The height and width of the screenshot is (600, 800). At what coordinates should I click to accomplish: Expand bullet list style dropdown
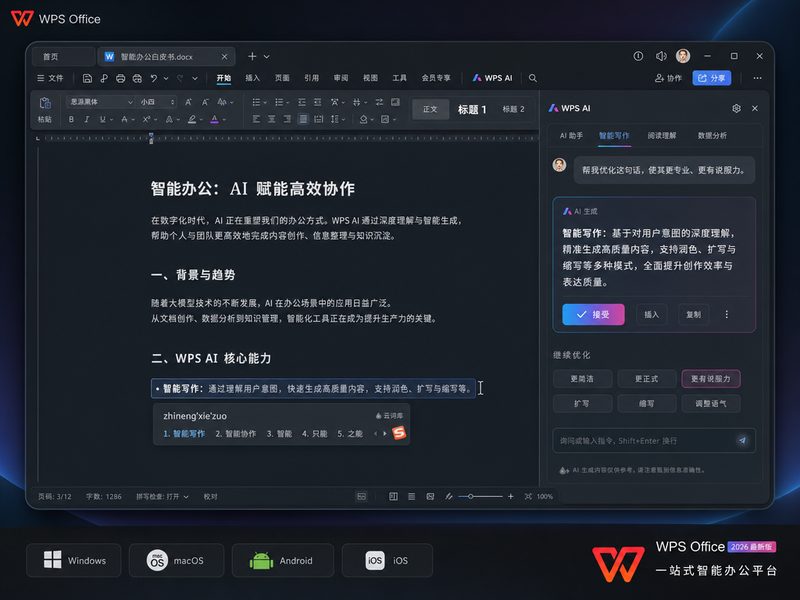click(264, 103)
